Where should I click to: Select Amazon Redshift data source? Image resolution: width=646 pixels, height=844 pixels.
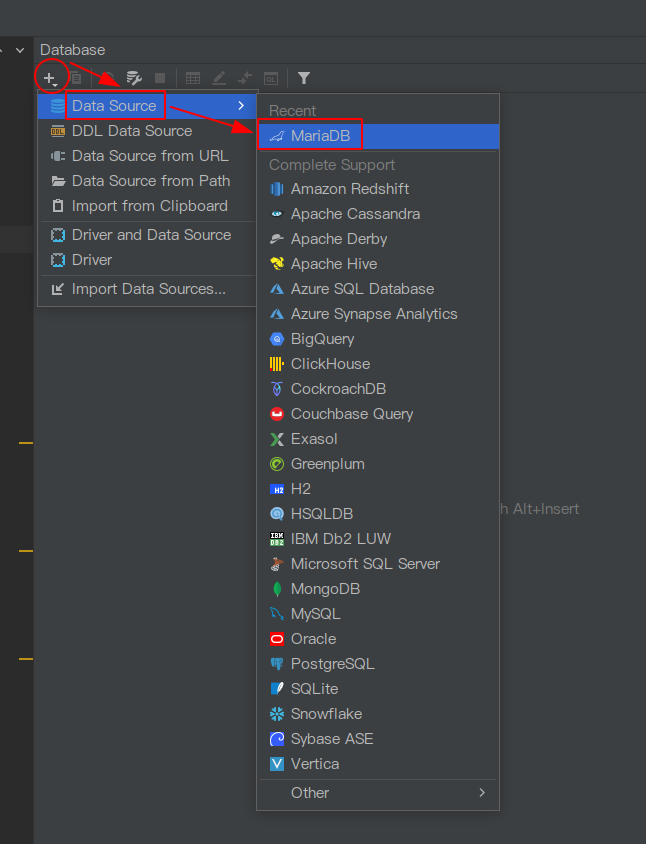[378, 189]
